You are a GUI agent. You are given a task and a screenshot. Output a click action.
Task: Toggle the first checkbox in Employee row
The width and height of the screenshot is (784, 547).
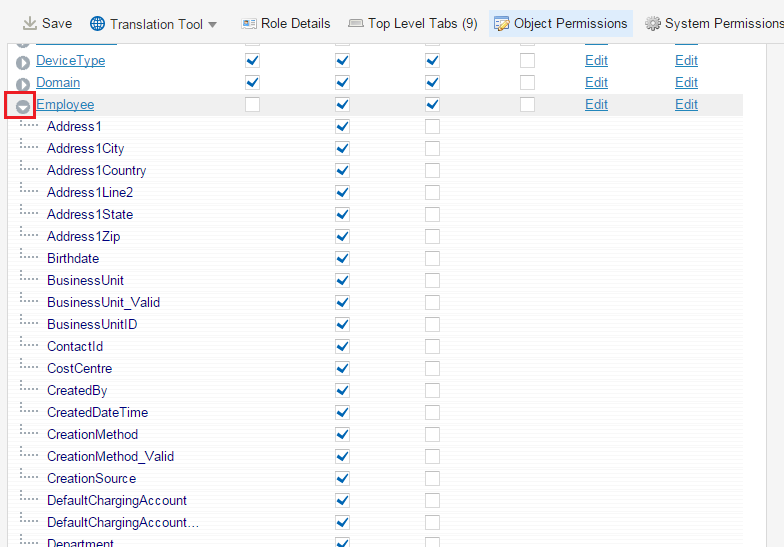tap(252, 105)
